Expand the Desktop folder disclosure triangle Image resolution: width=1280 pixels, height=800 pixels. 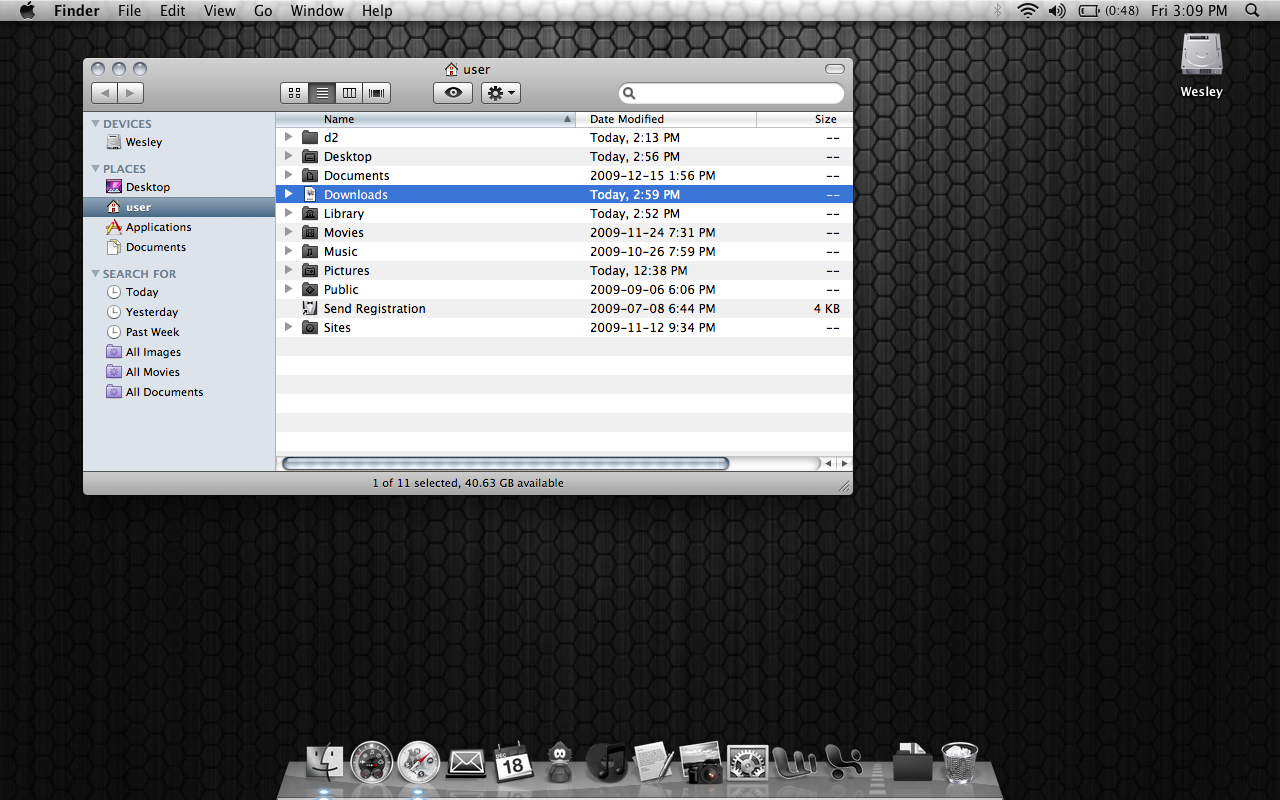click(x=288, y=156)
